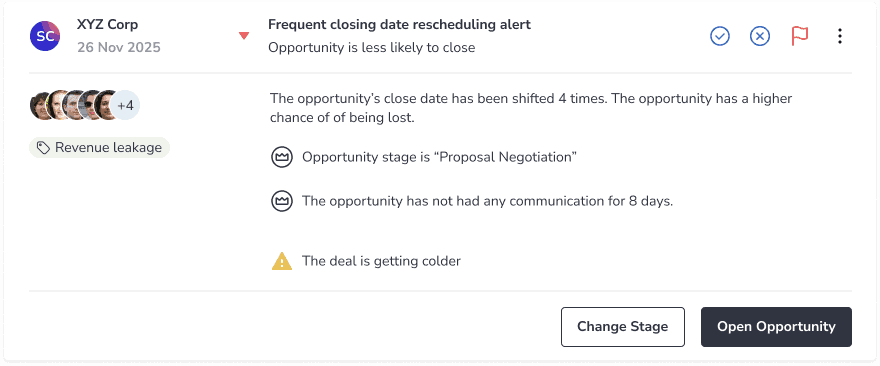Click the 26 Nov 2025 date

click(x=119, y=48)
